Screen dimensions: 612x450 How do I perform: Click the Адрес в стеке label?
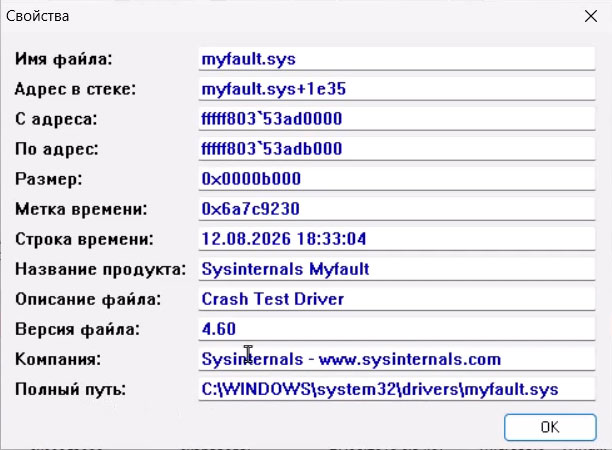click(x=75, y=89)
